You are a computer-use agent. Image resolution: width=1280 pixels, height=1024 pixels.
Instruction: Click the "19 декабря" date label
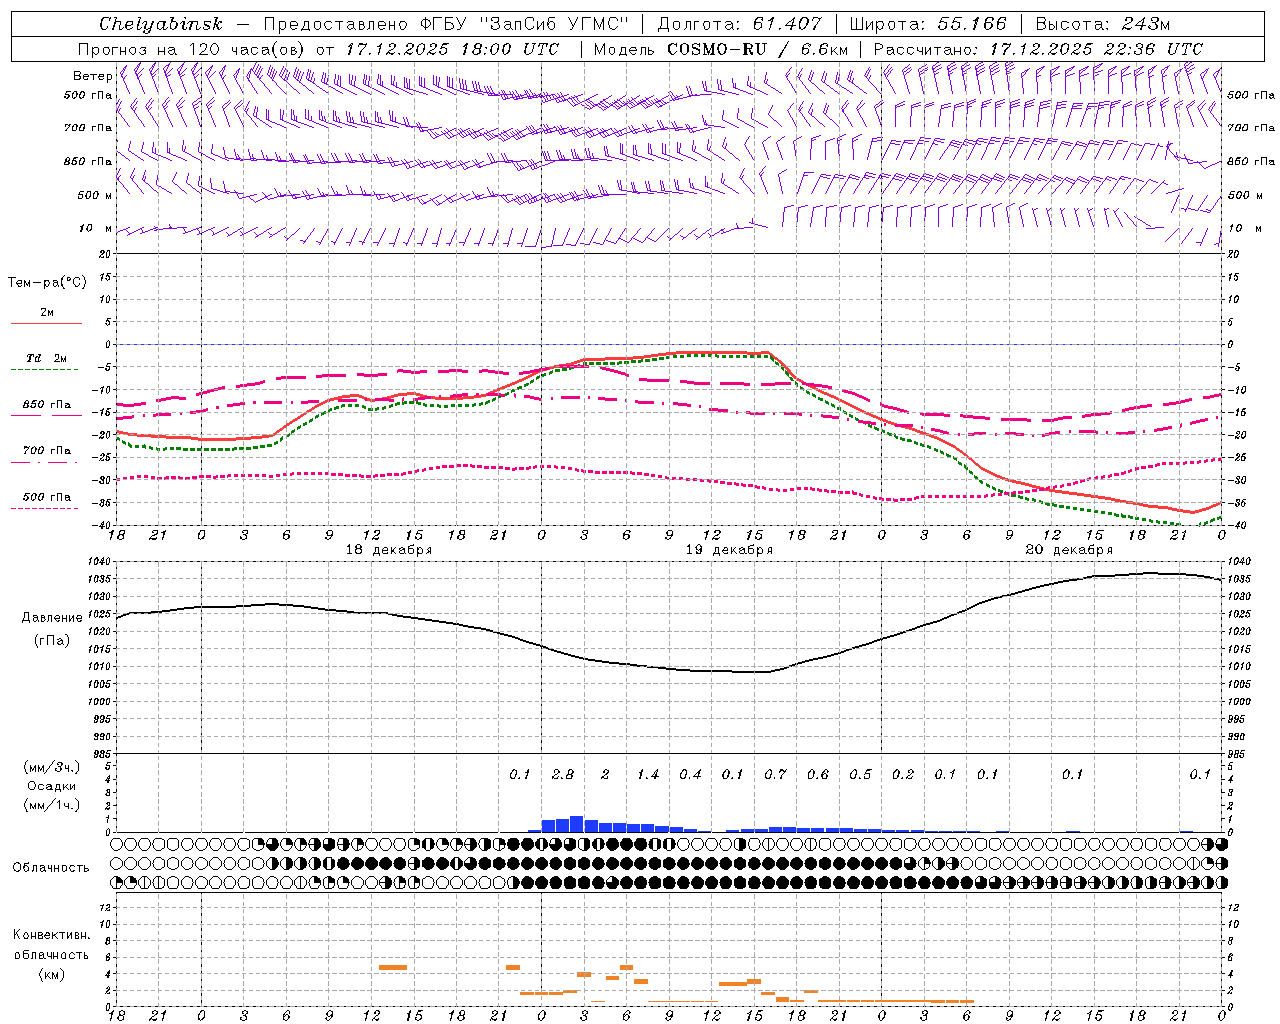[x=729, y=550]
